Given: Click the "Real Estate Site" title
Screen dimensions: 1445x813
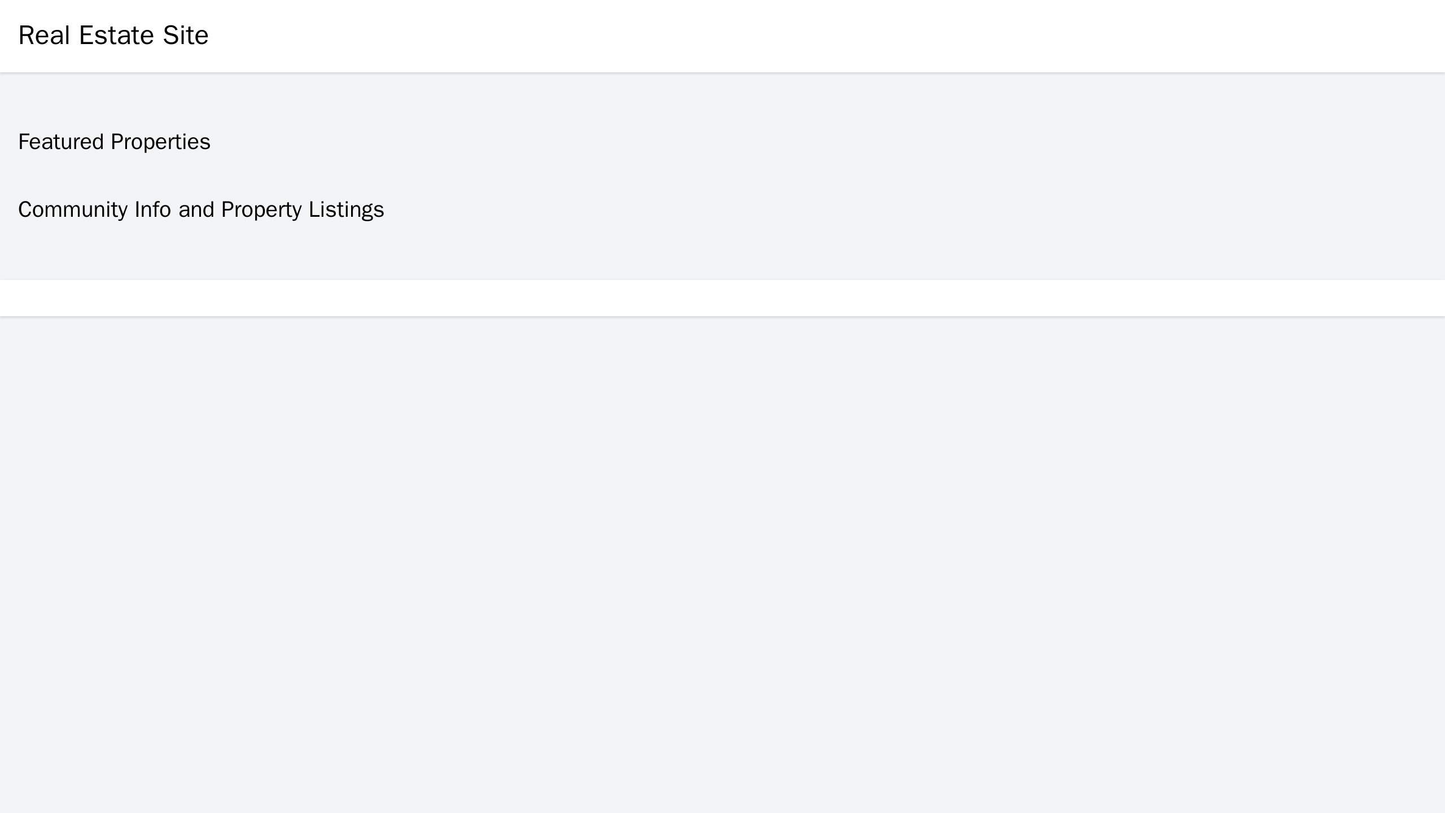Looking at the screenshot, I should click(113, 36).
